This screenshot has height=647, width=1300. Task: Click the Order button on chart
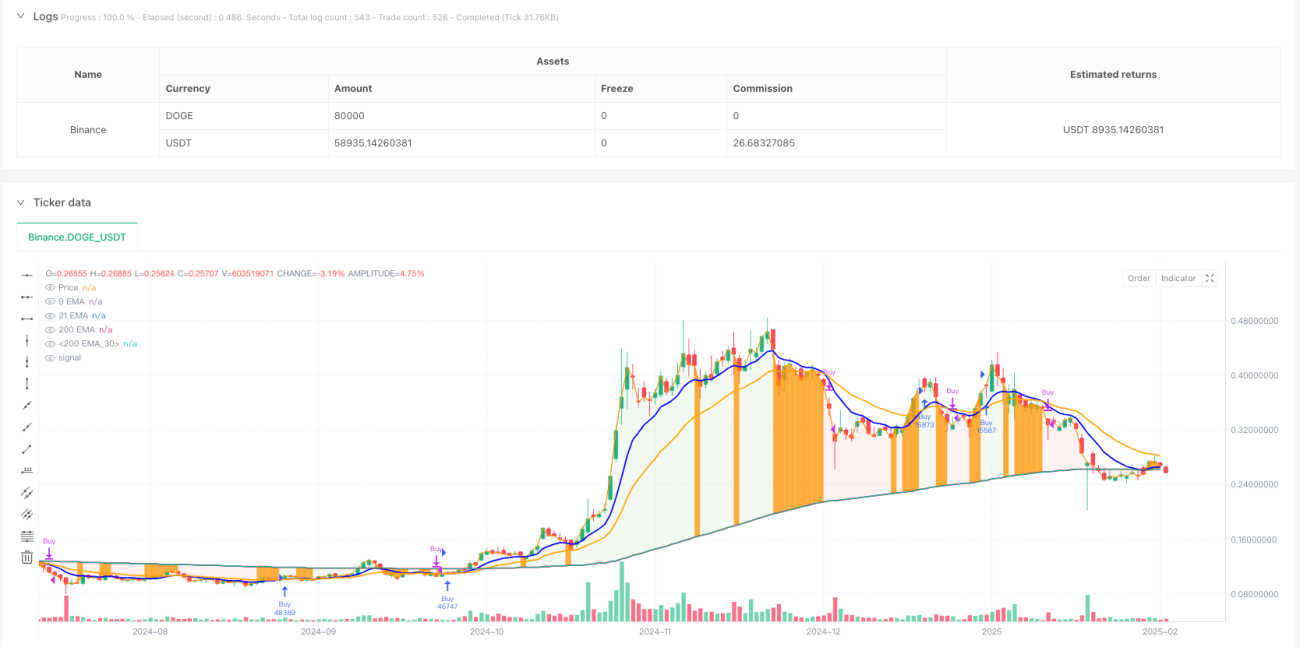pos(1139,278)
